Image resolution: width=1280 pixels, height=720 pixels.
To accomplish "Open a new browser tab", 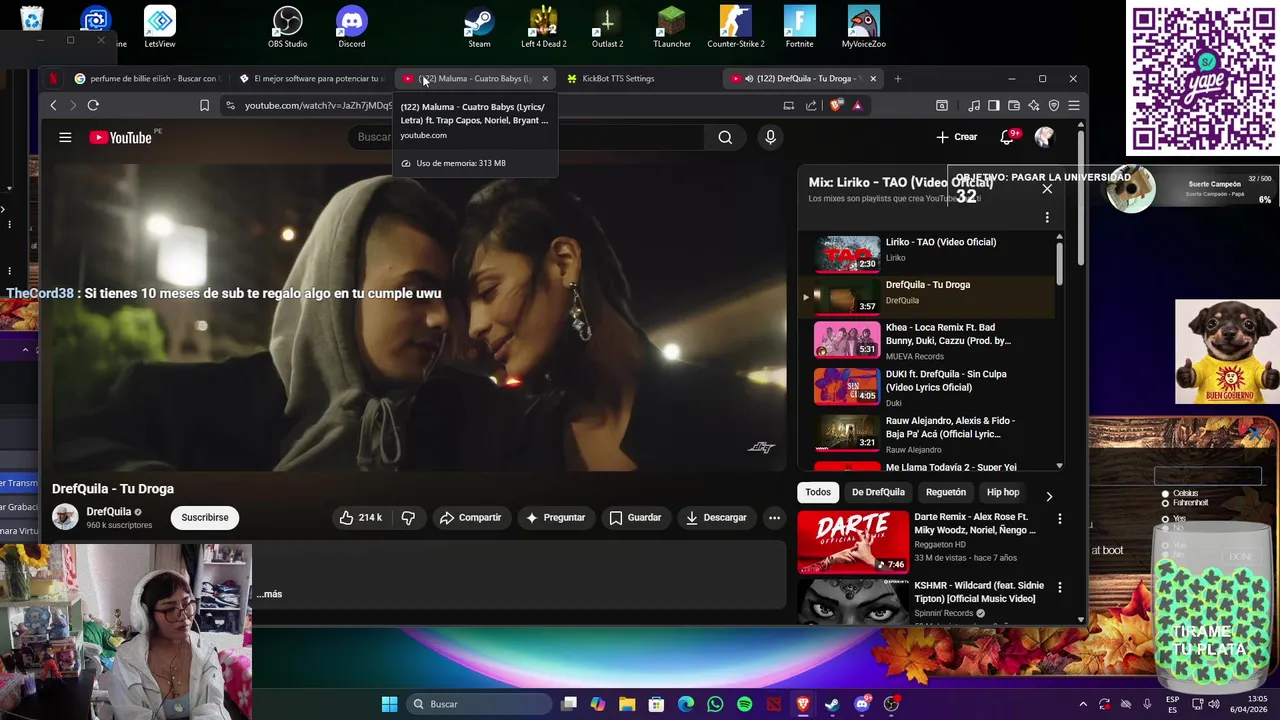I will pyautogui.click(x=897, y=78).
